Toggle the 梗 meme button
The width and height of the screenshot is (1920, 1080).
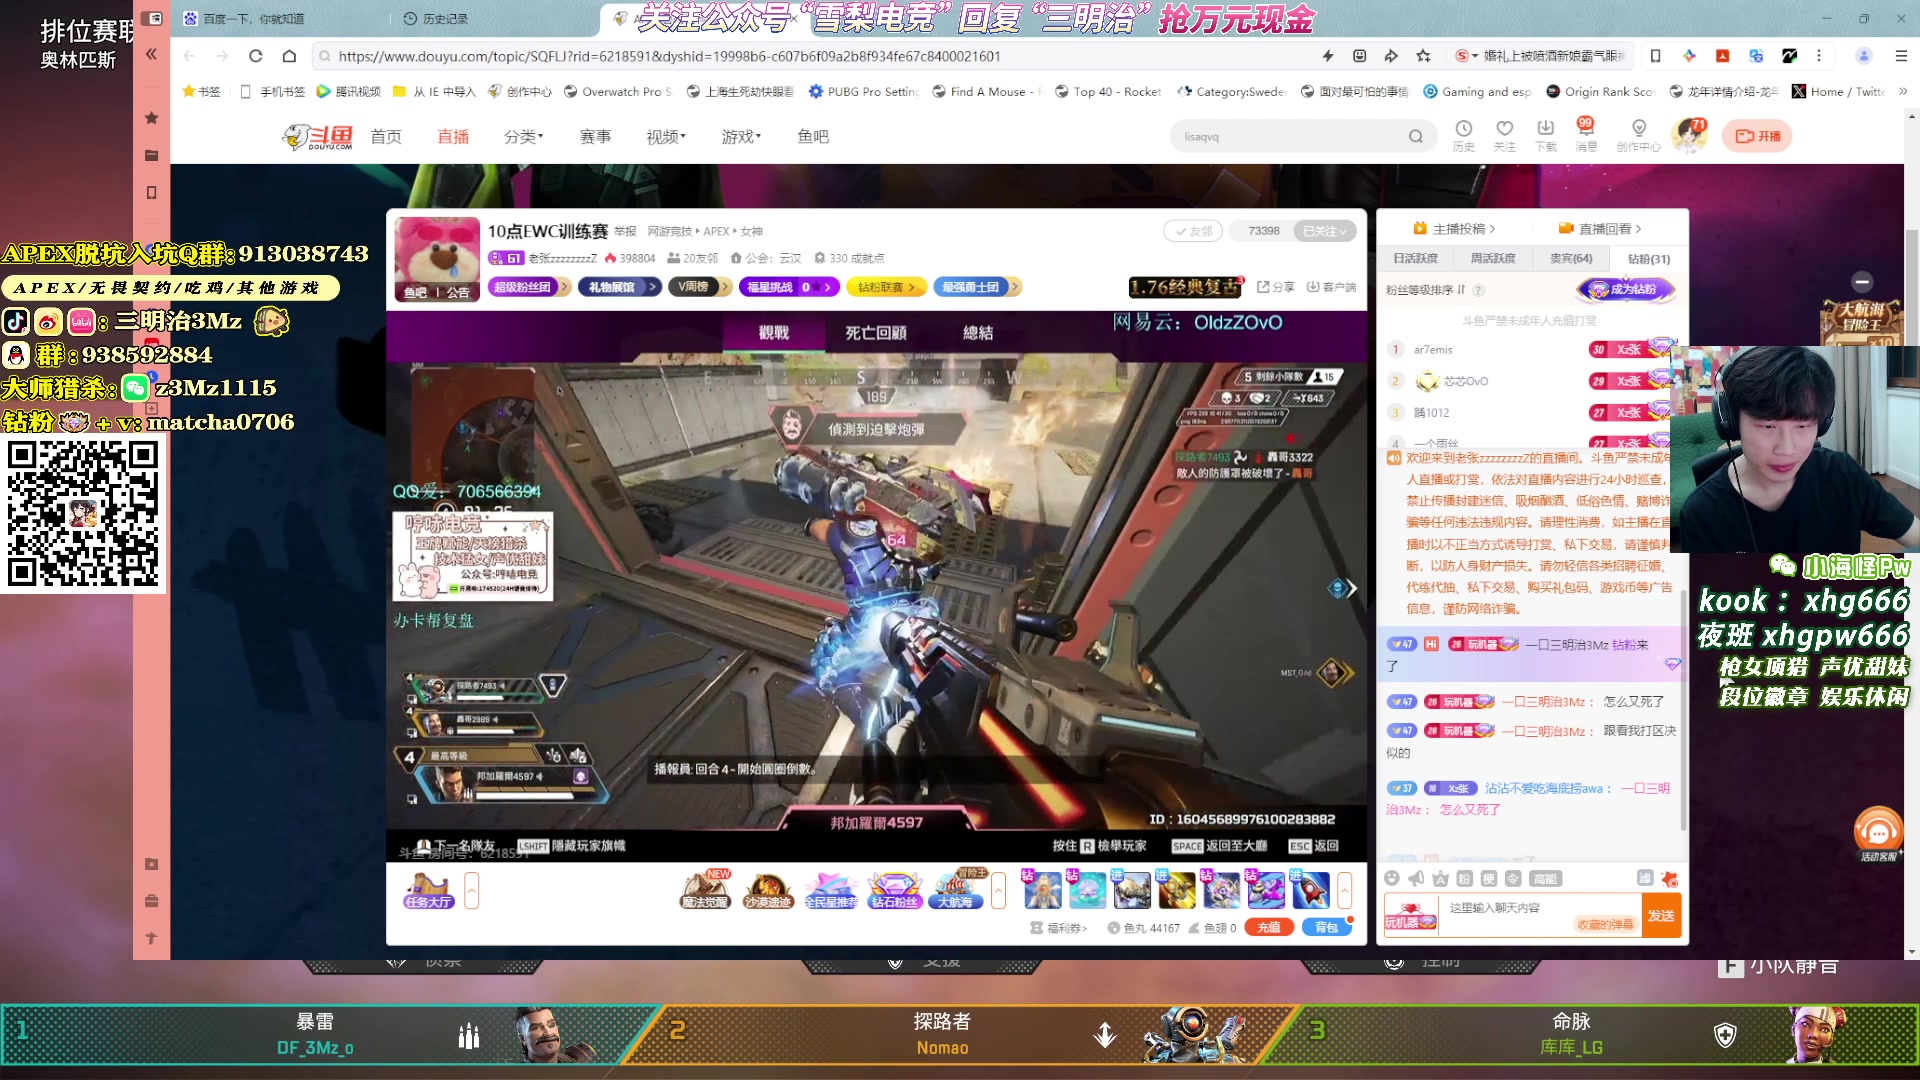[1488, 878]
